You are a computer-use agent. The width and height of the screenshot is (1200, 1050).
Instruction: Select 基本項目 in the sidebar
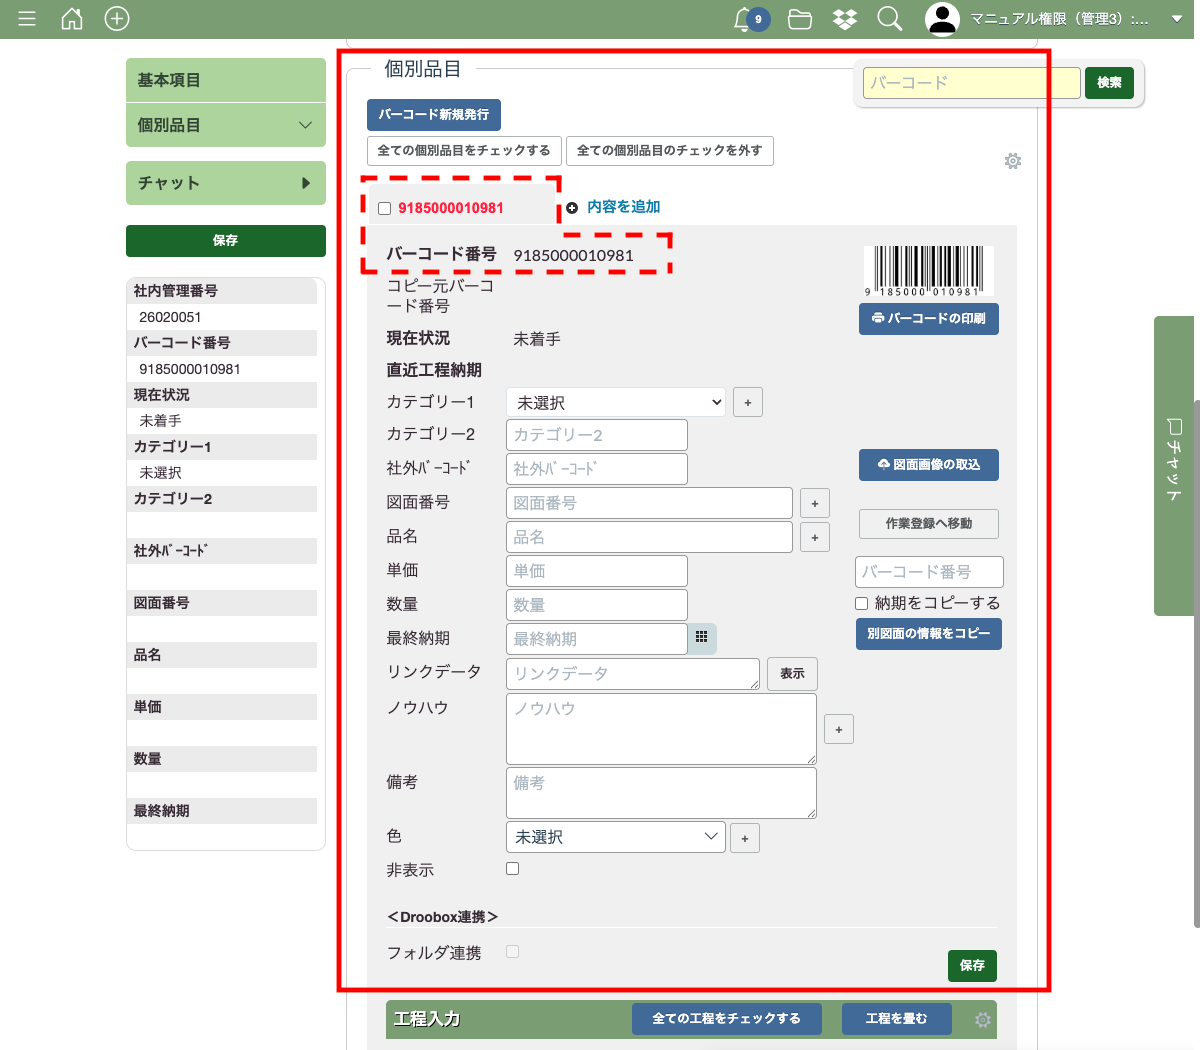(x=226, y=80)
